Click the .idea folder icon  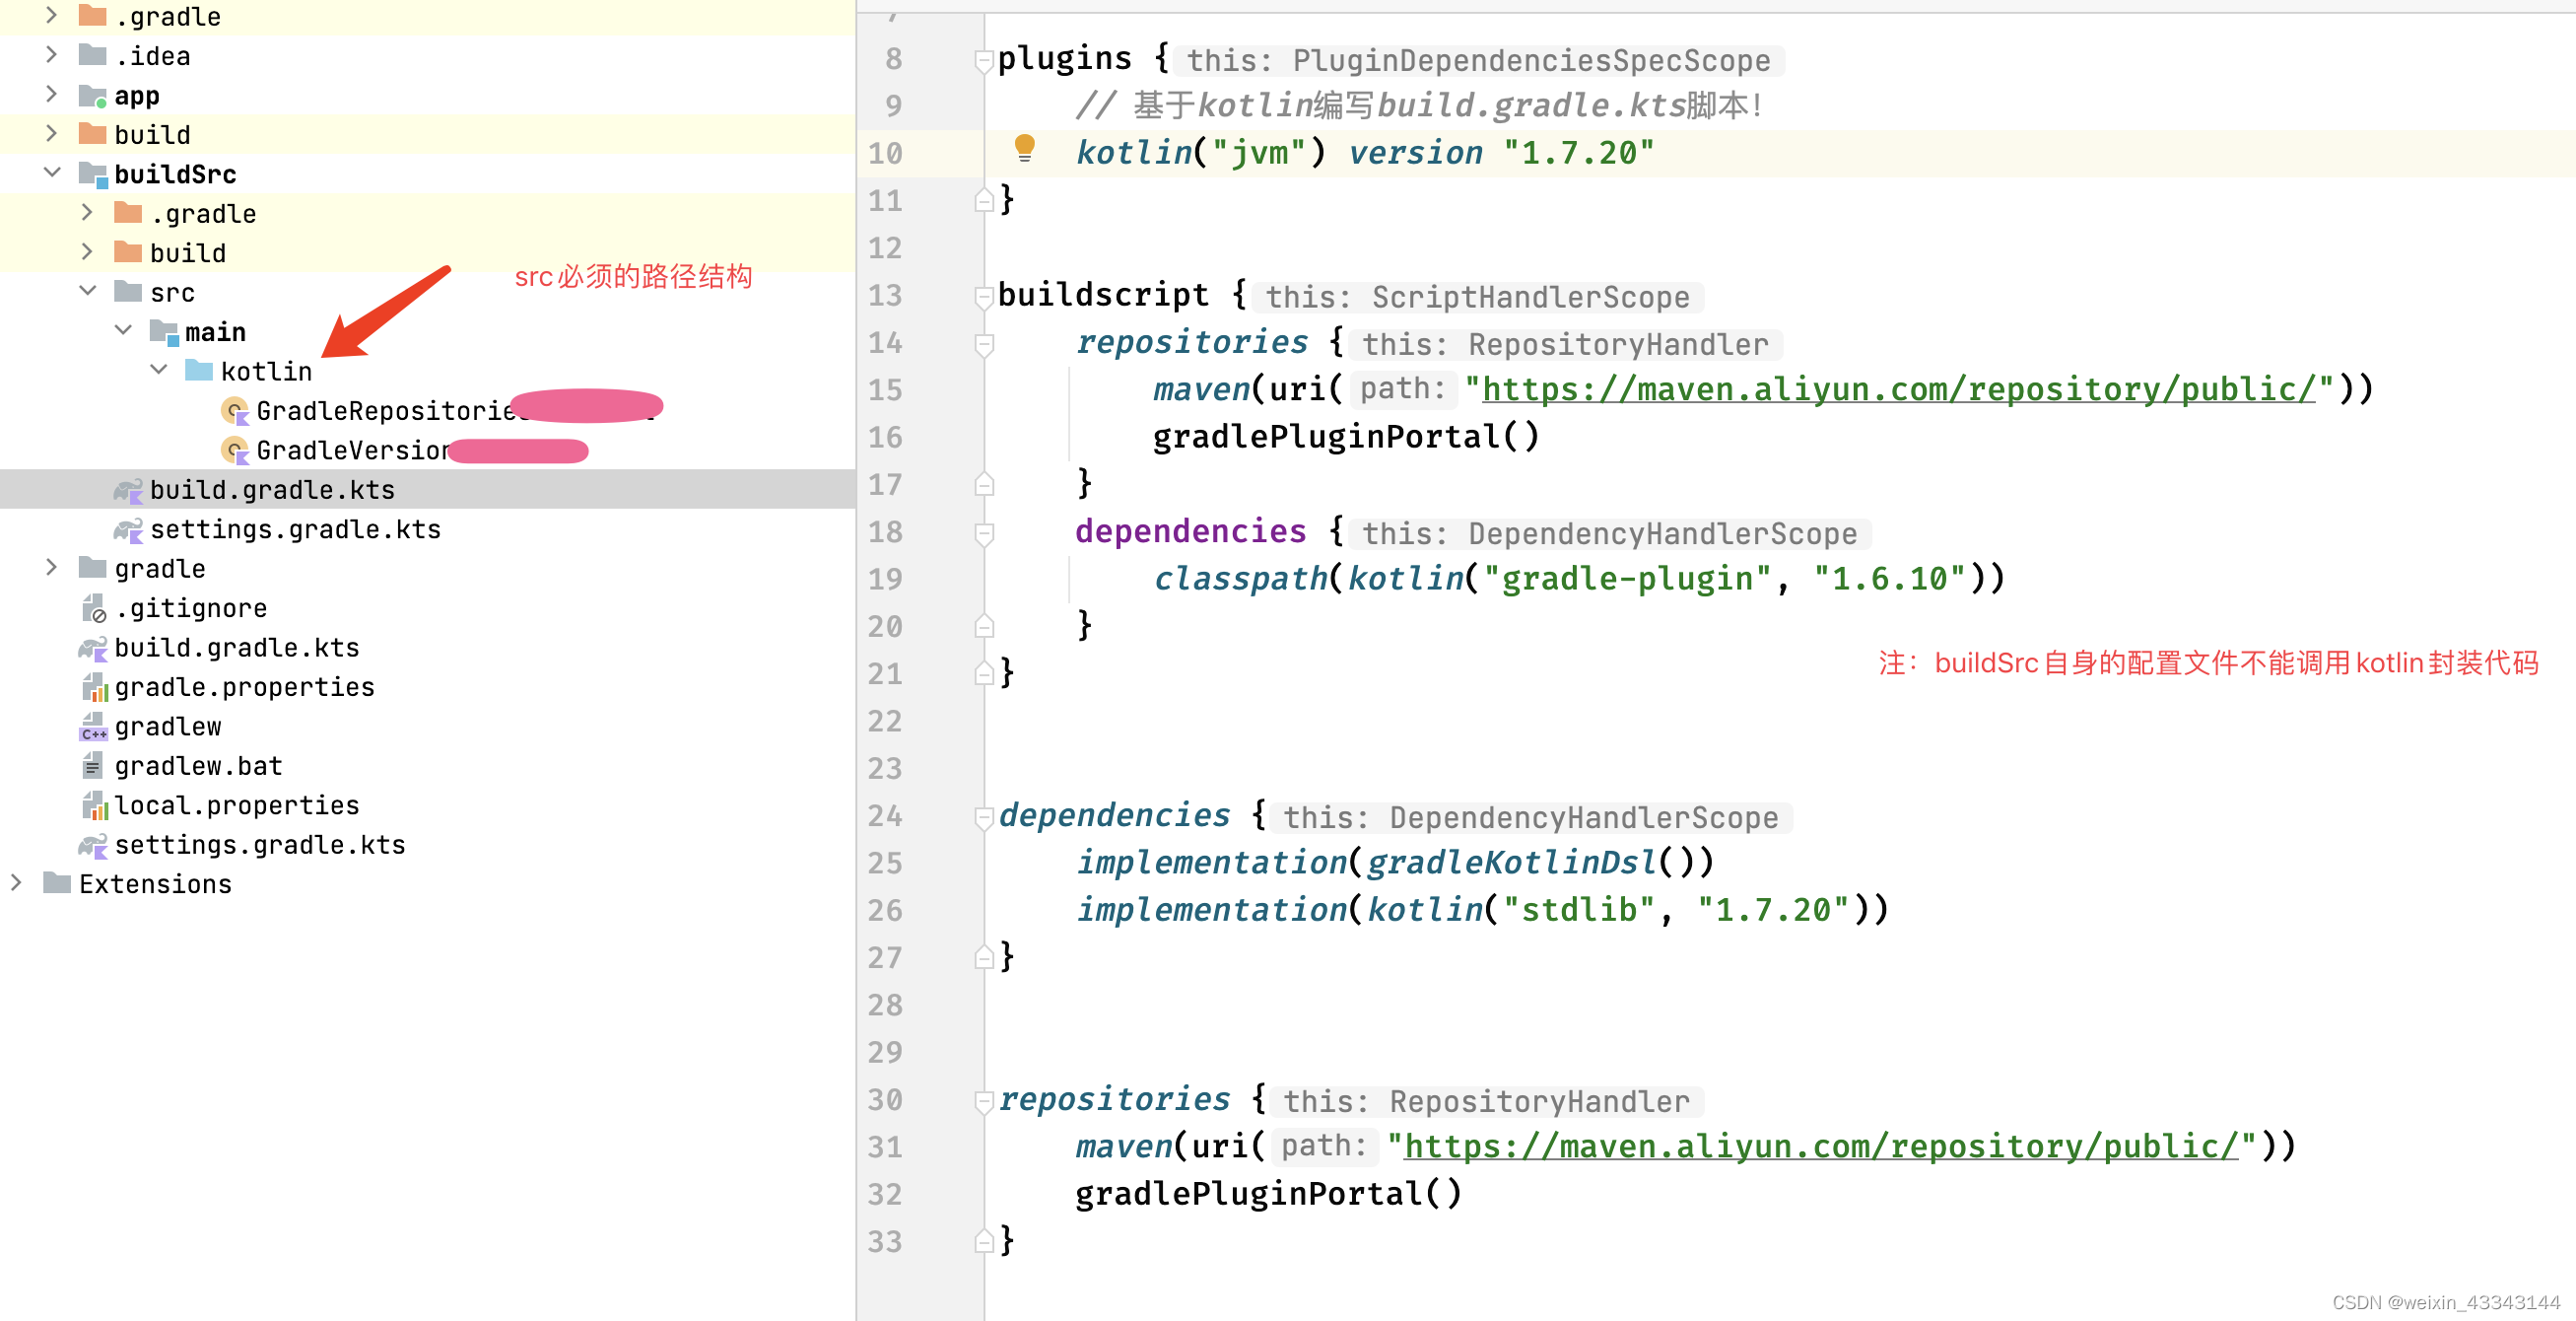click(x=92, y=54)
